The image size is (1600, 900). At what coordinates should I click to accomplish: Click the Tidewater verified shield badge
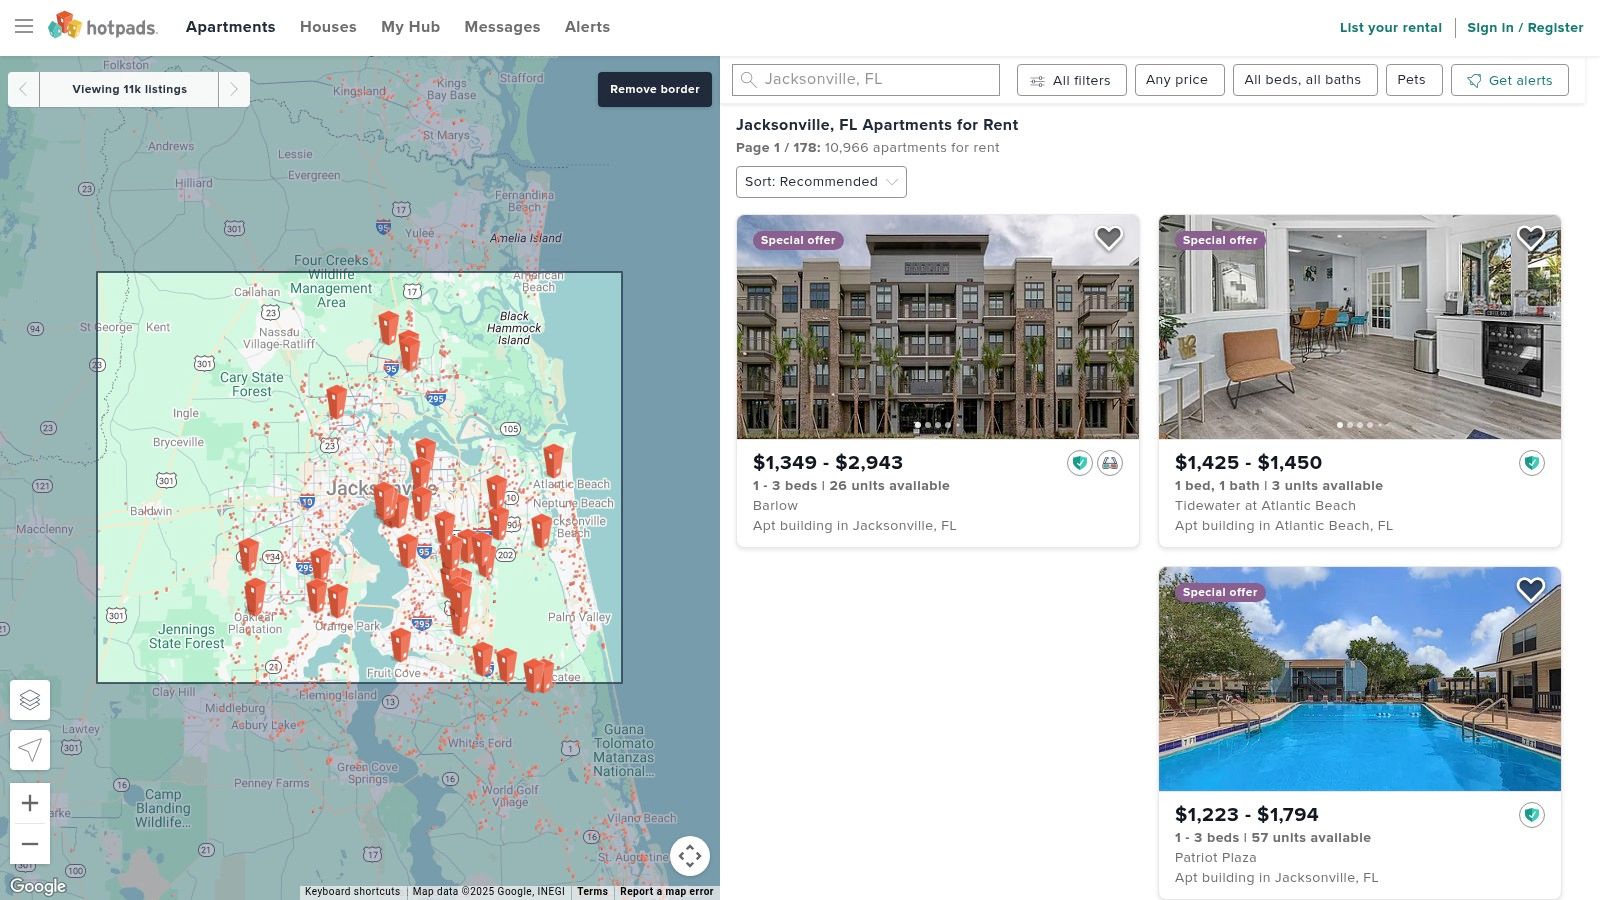tap(1532, 463)
